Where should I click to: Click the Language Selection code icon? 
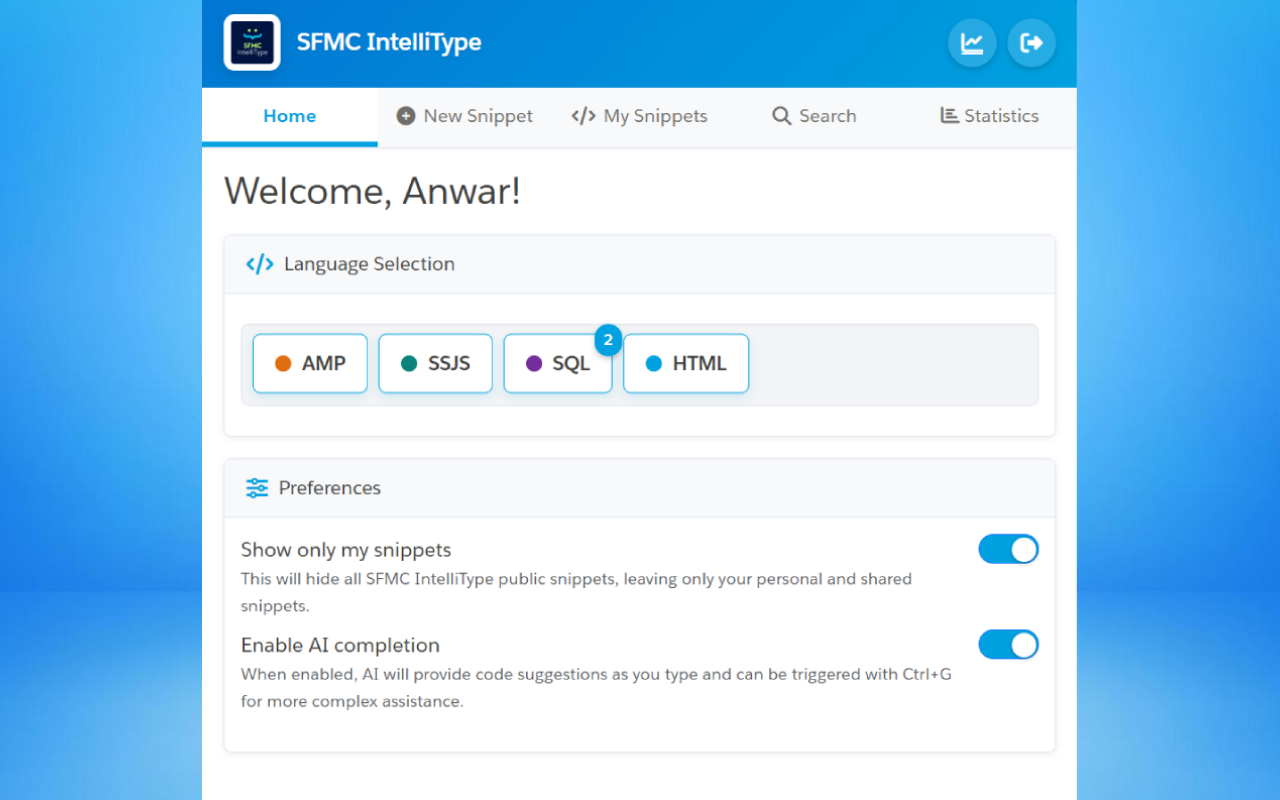pos(260,264)
